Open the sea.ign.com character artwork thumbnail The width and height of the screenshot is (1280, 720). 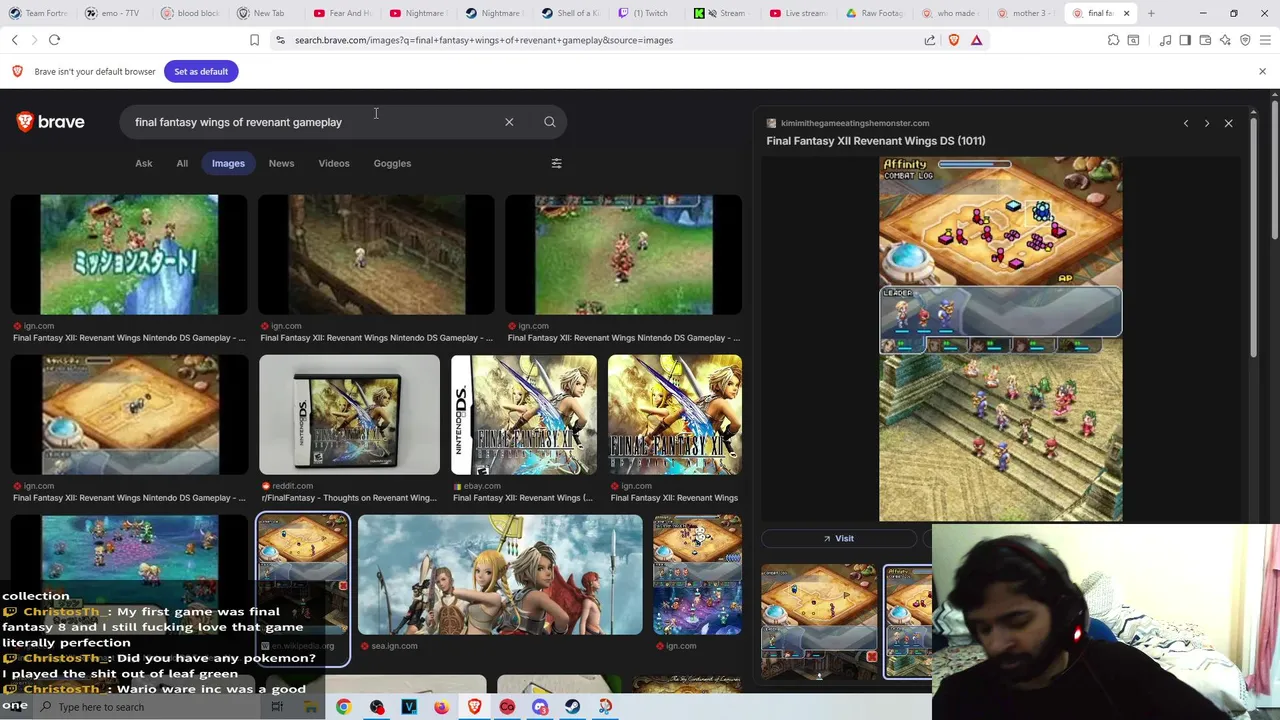pos(500,575)
